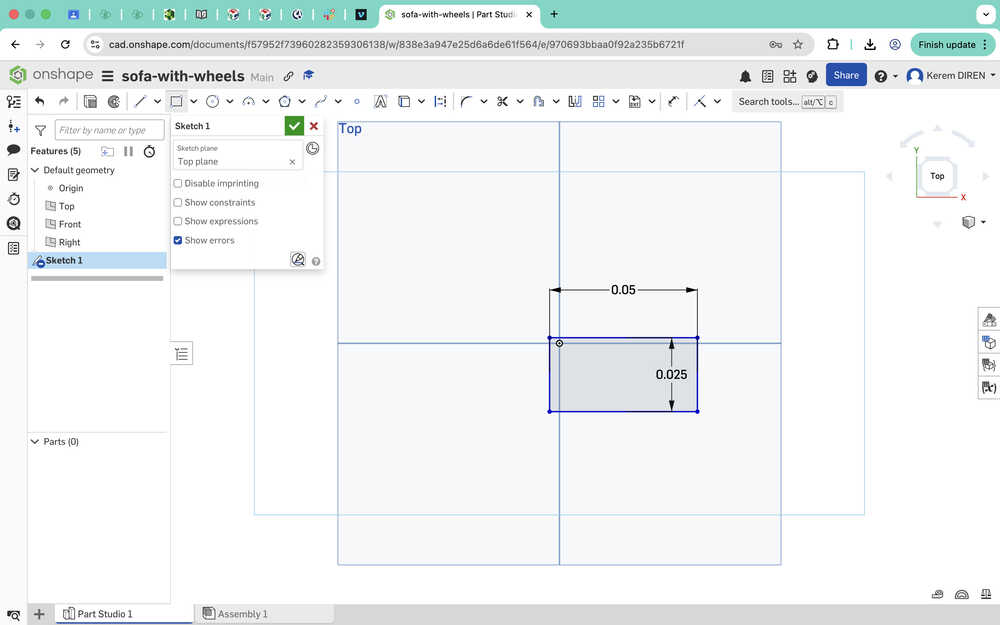Select Sketch 1 in feature list
This screenshot has height=625, width=1000.
[x=97, y=260]
